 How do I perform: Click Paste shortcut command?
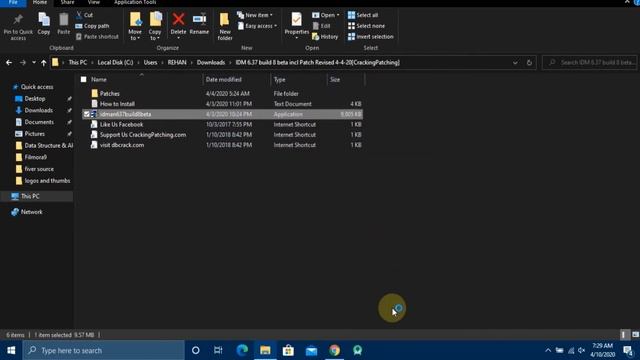[97, 37]
